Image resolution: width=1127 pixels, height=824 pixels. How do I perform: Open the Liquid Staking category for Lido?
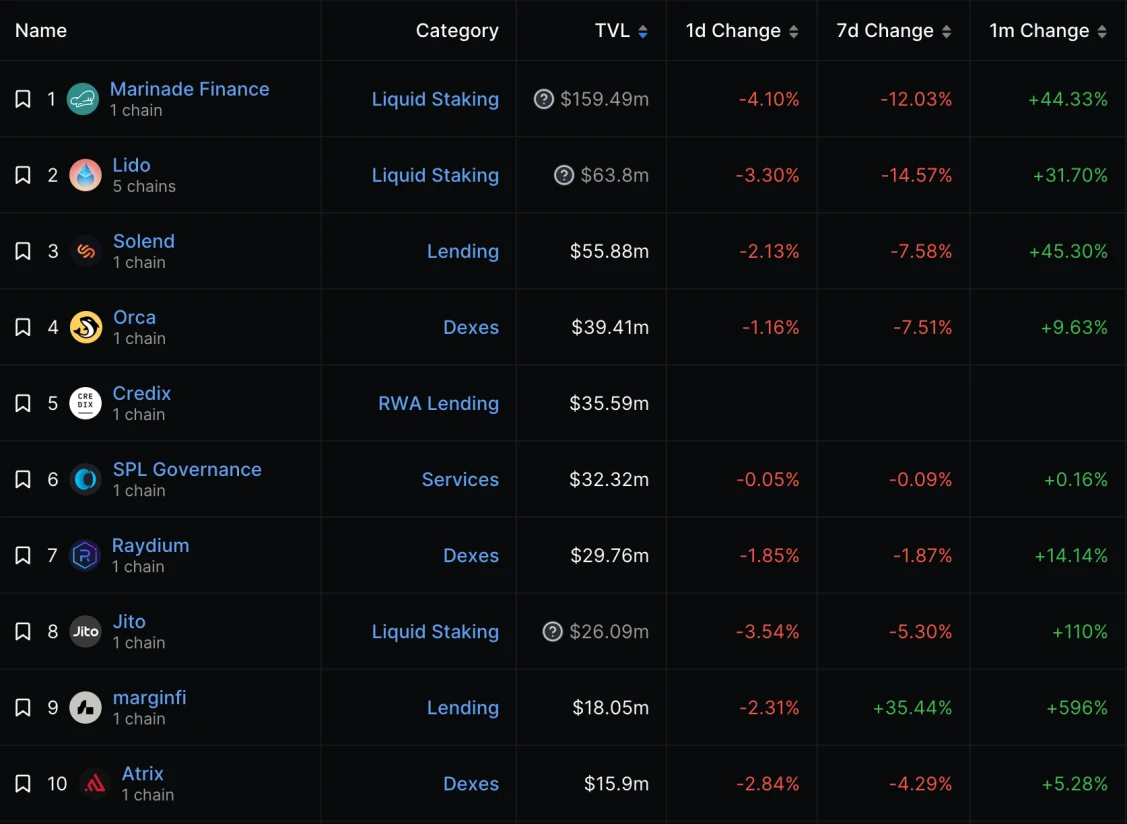pos(435,175)
